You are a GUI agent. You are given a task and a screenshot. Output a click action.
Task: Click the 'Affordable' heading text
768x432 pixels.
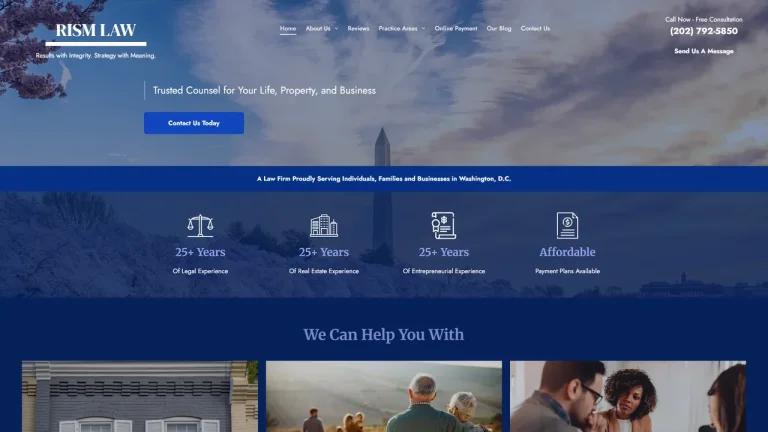pos(567,252)
